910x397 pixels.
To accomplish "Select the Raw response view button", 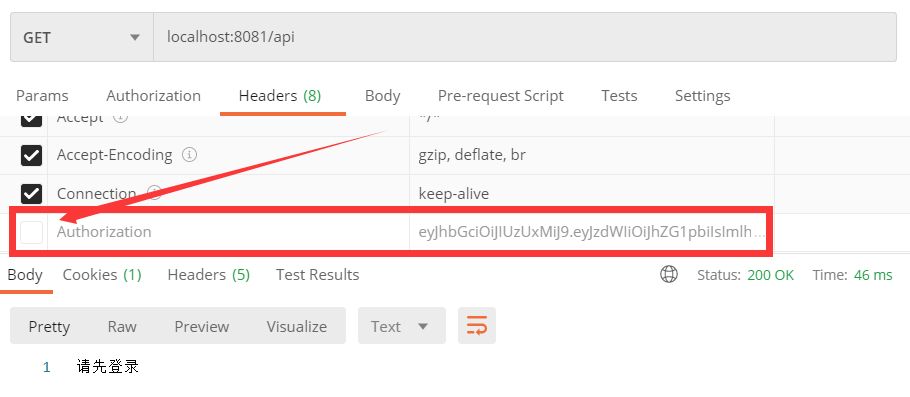I will (122, 327).
